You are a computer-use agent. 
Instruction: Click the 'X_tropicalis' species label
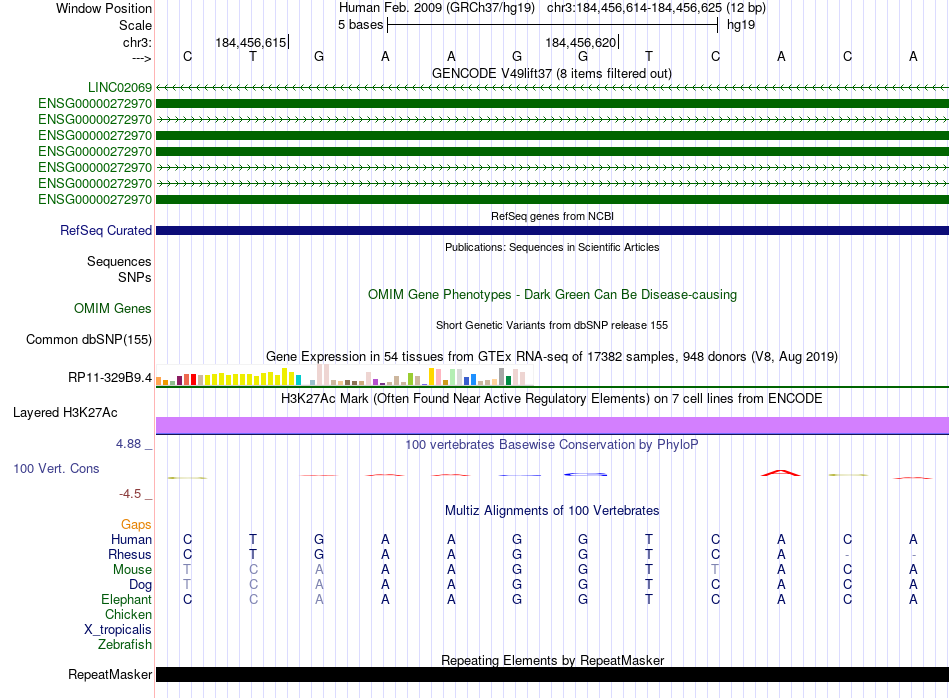(118, 630)
